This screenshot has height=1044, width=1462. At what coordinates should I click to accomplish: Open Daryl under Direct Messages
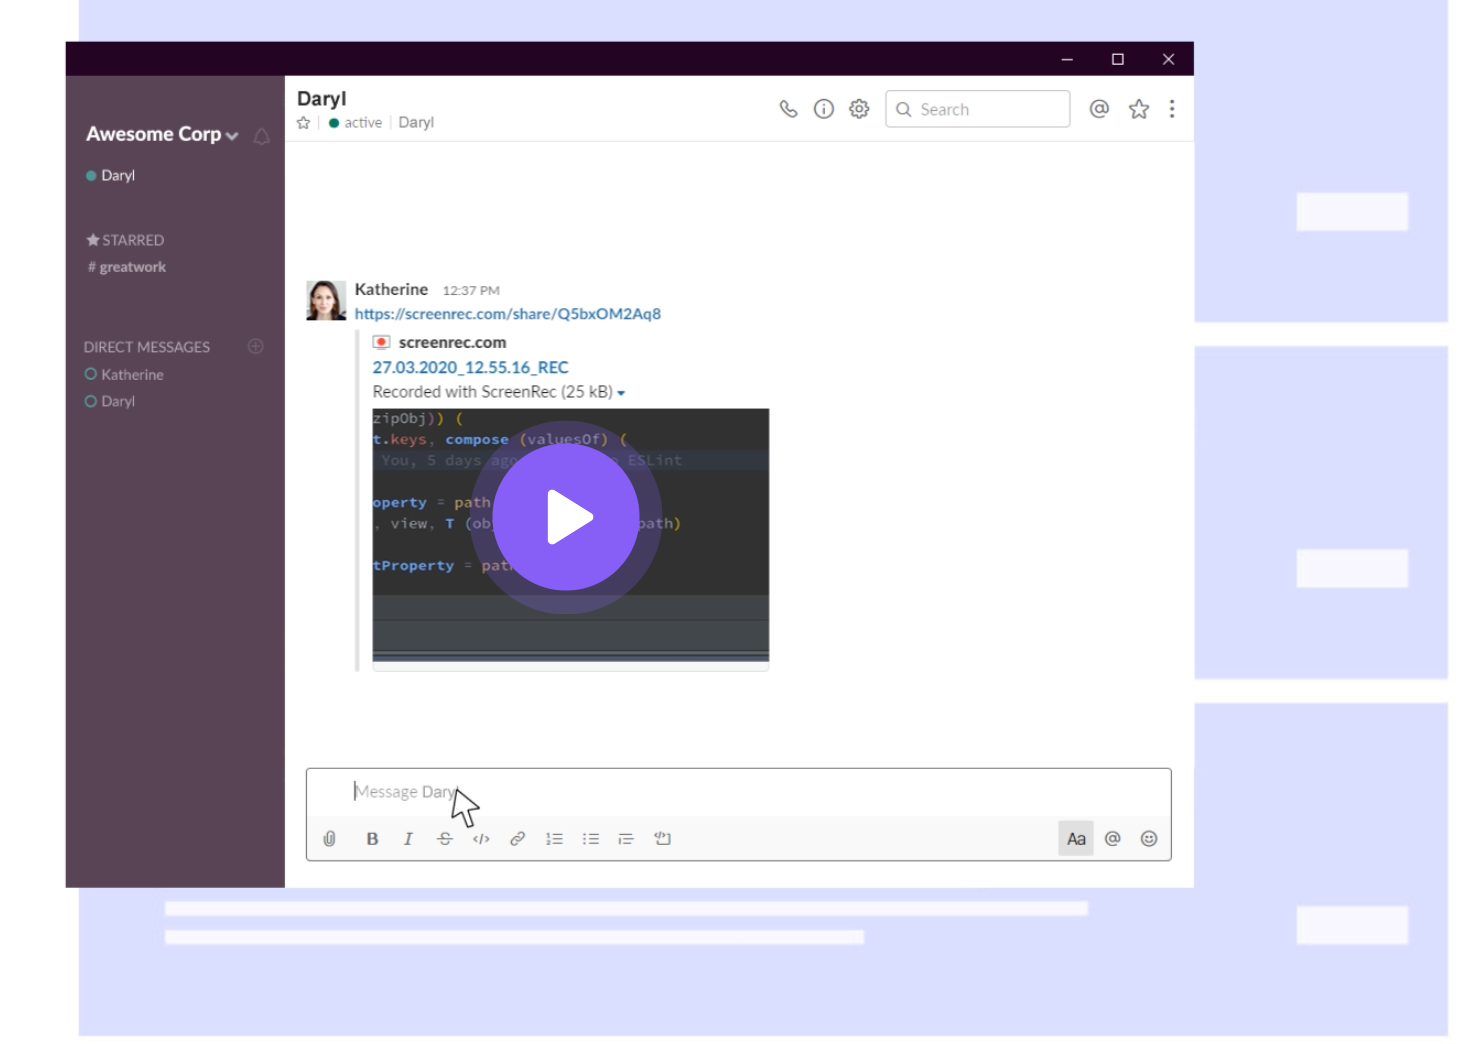coord(110,401)
